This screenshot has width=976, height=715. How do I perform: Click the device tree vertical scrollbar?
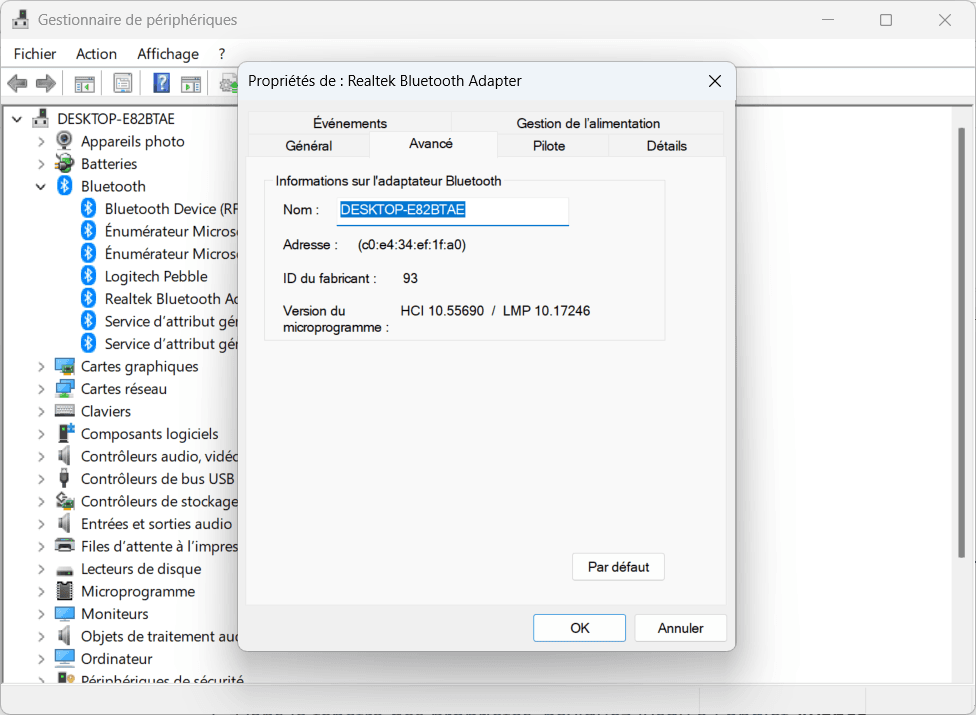pos(961,342)
